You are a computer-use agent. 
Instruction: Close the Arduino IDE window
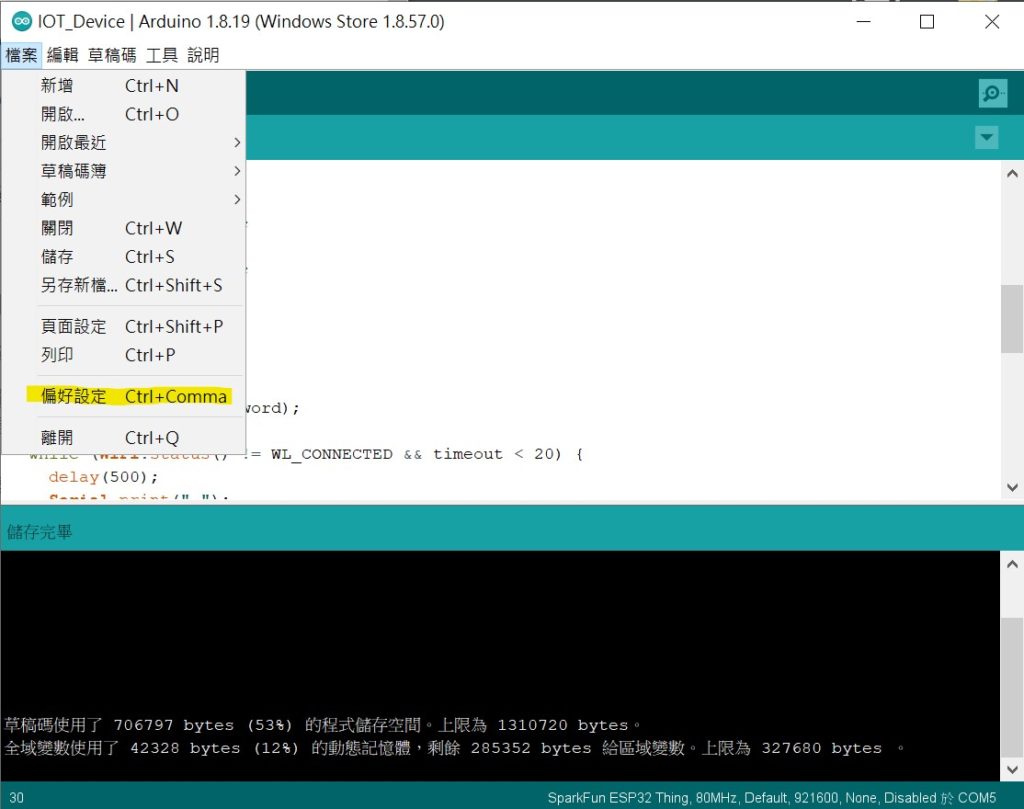pyautogui.click(x=992, y=22)
